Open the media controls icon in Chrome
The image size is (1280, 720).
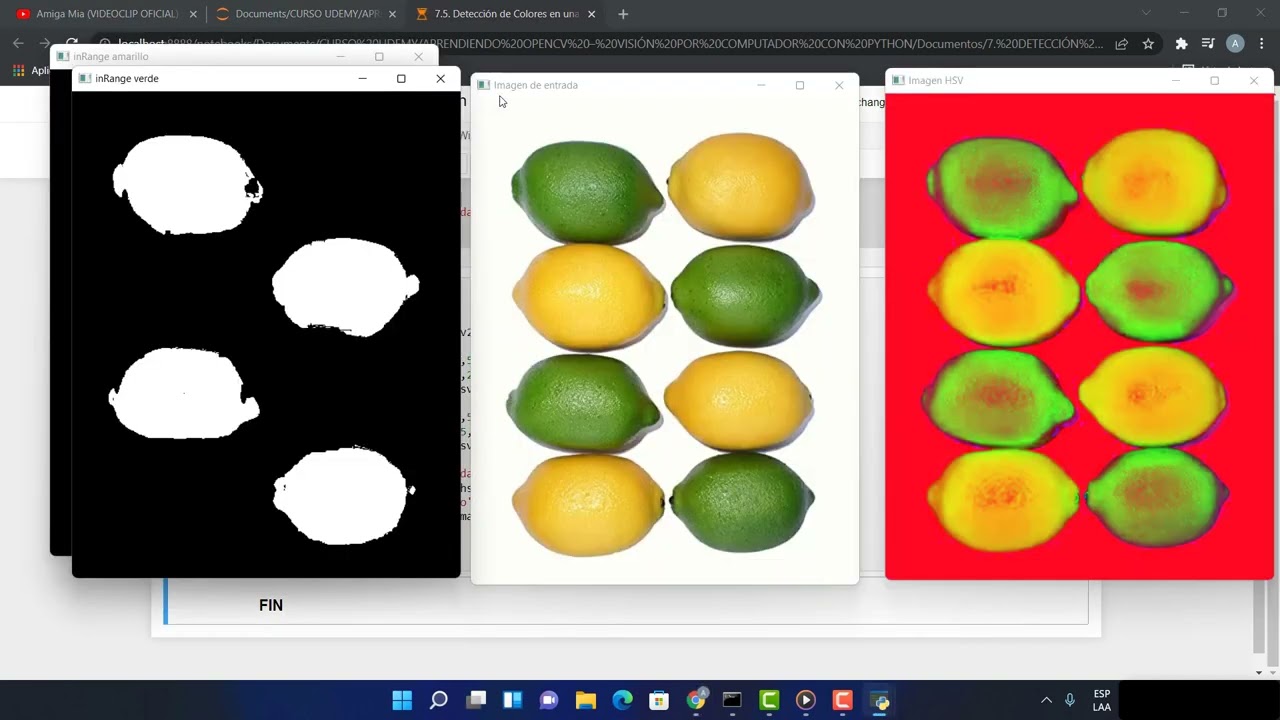pos(1208,43)
